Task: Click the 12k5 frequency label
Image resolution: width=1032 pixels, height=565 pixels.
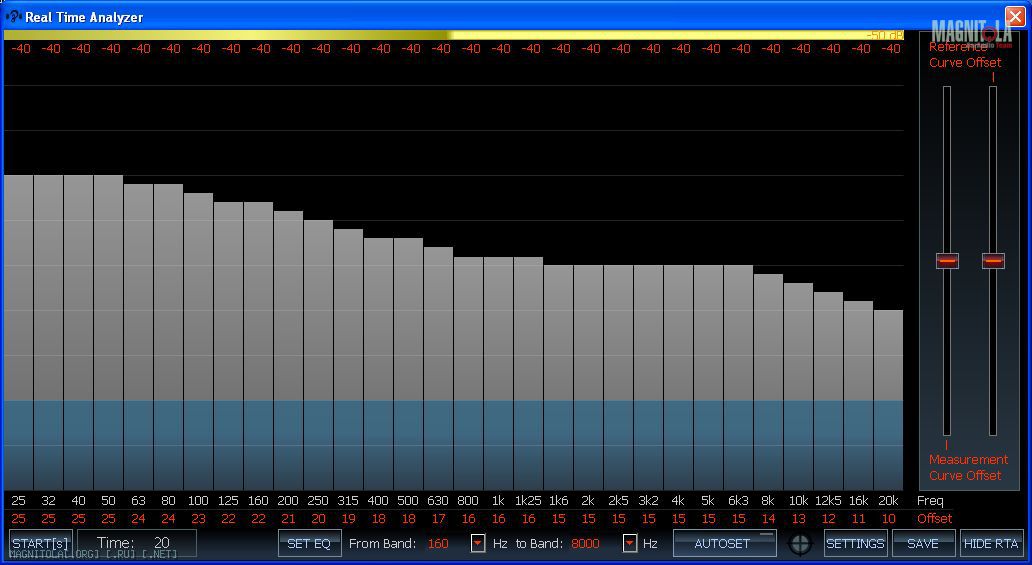Action: tap(828, 500)
